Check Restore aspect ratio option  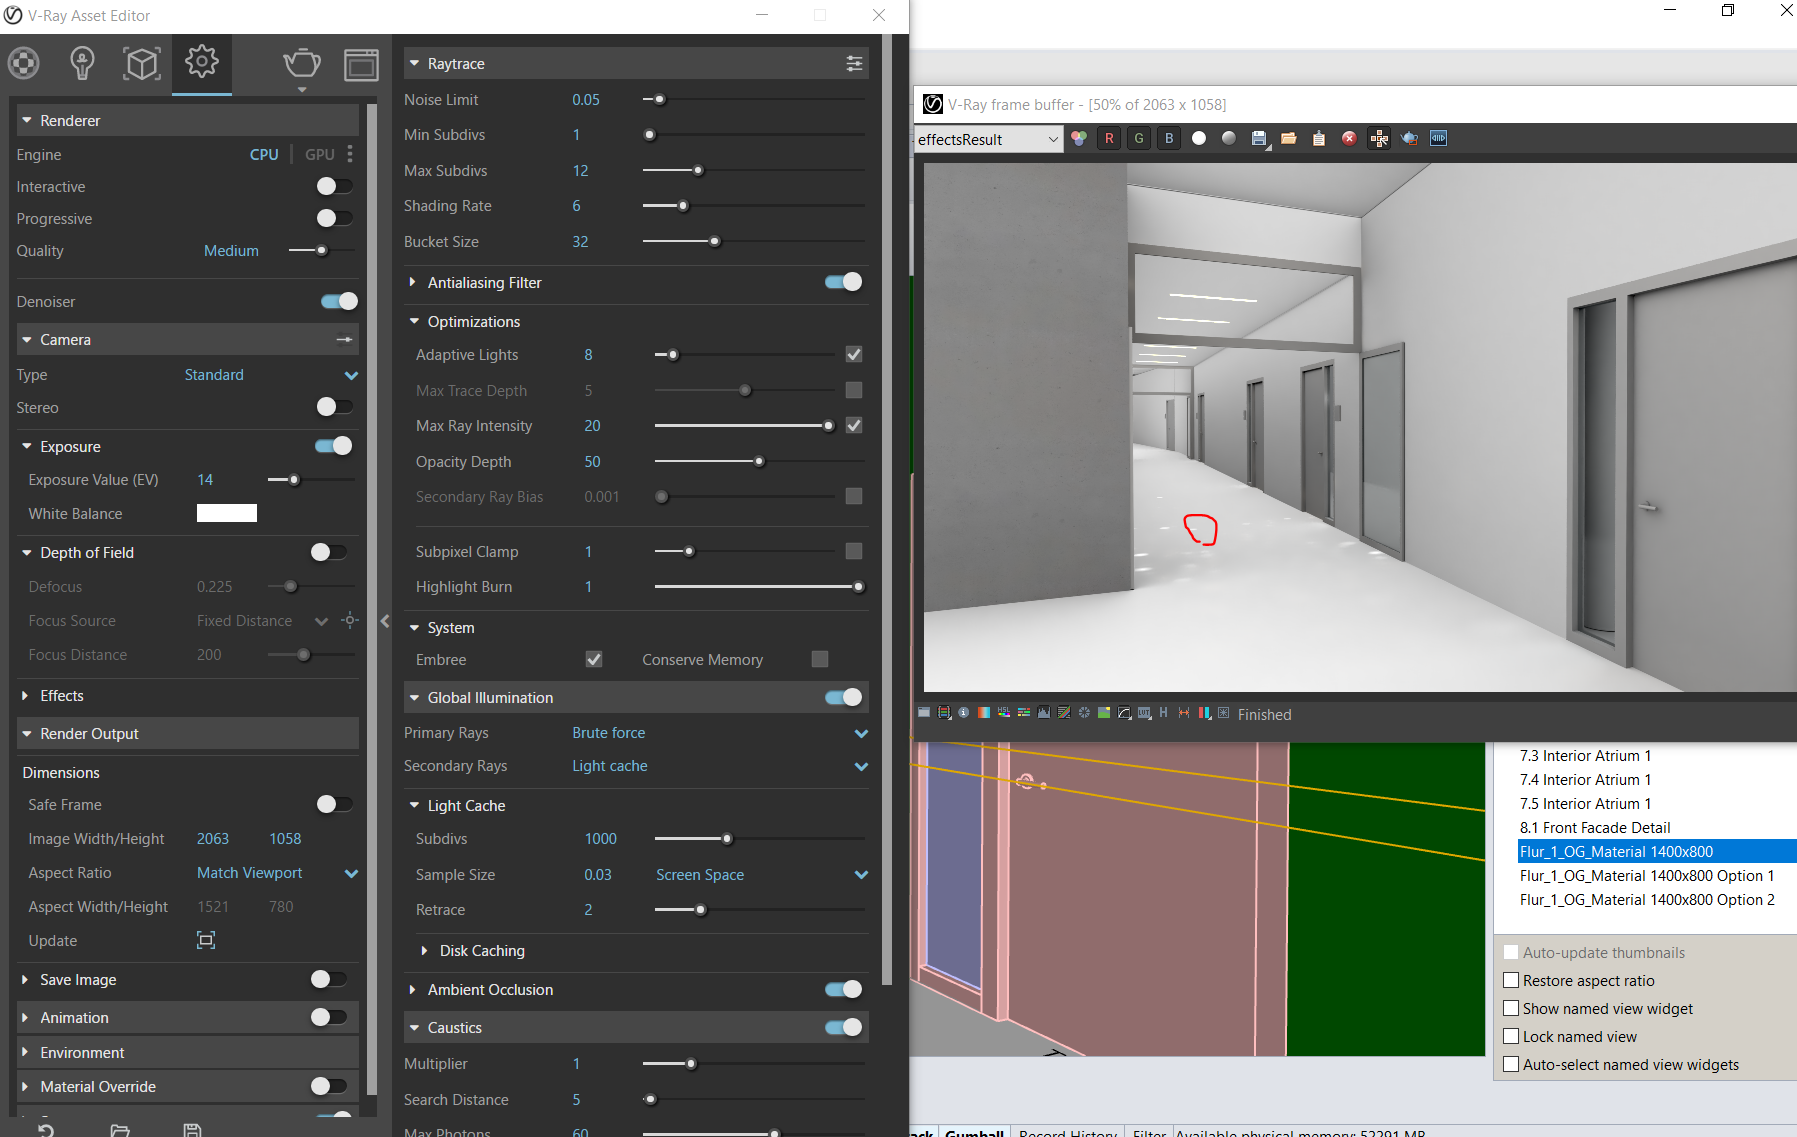[x=1512, y=980]
